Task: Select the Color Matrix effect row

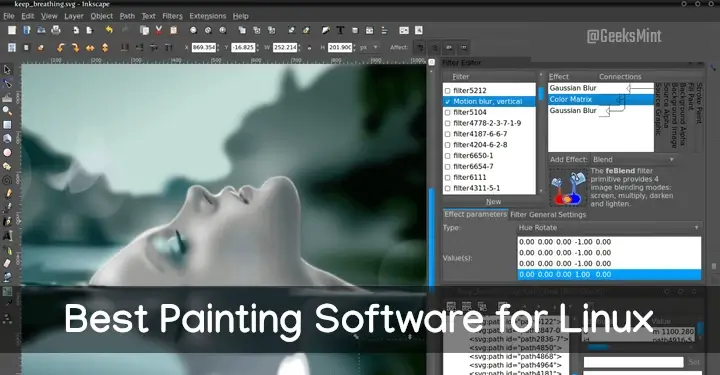Action: tap(601, 99)
